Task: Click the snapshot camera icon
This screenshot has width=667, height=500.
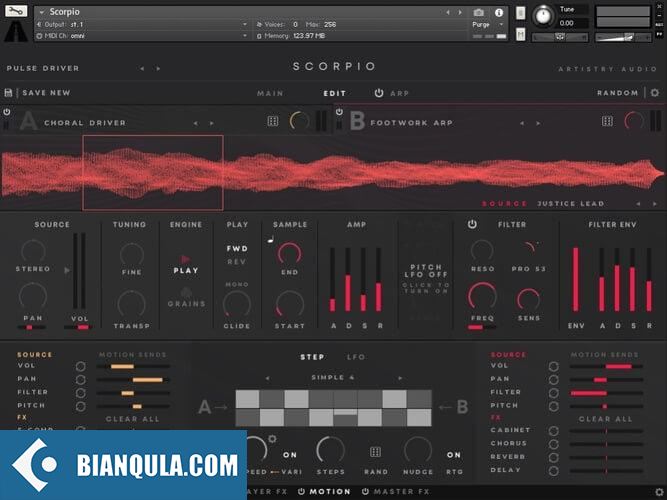Action: [479, 13]
